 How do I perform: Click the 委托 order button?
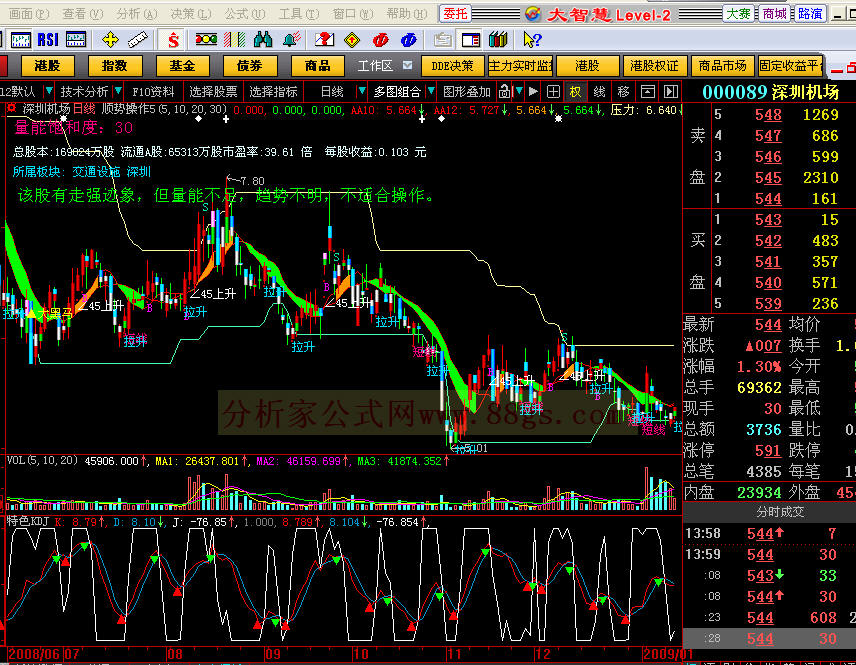[455, 14]
